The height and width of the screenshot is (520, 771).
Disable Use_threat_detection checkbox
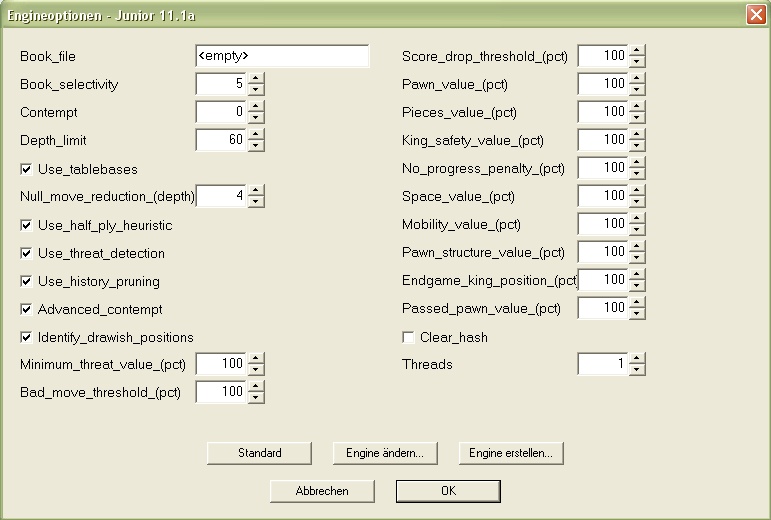point(26,254)
